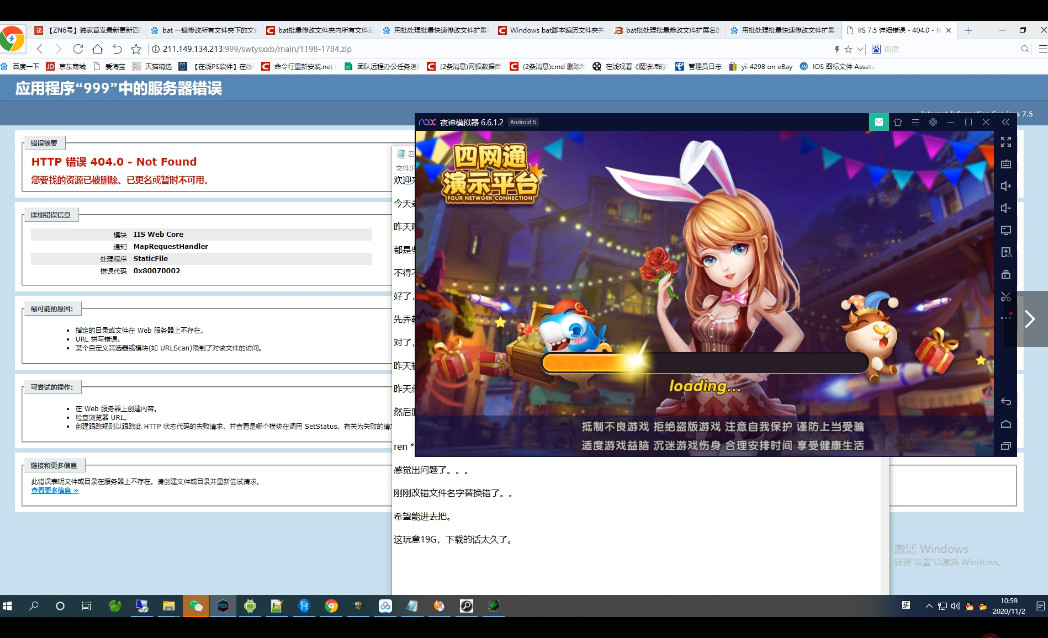Close the IIS 7.5 404.0 tab
Viewport: 1048px width, 638px height.
point(948,30)
